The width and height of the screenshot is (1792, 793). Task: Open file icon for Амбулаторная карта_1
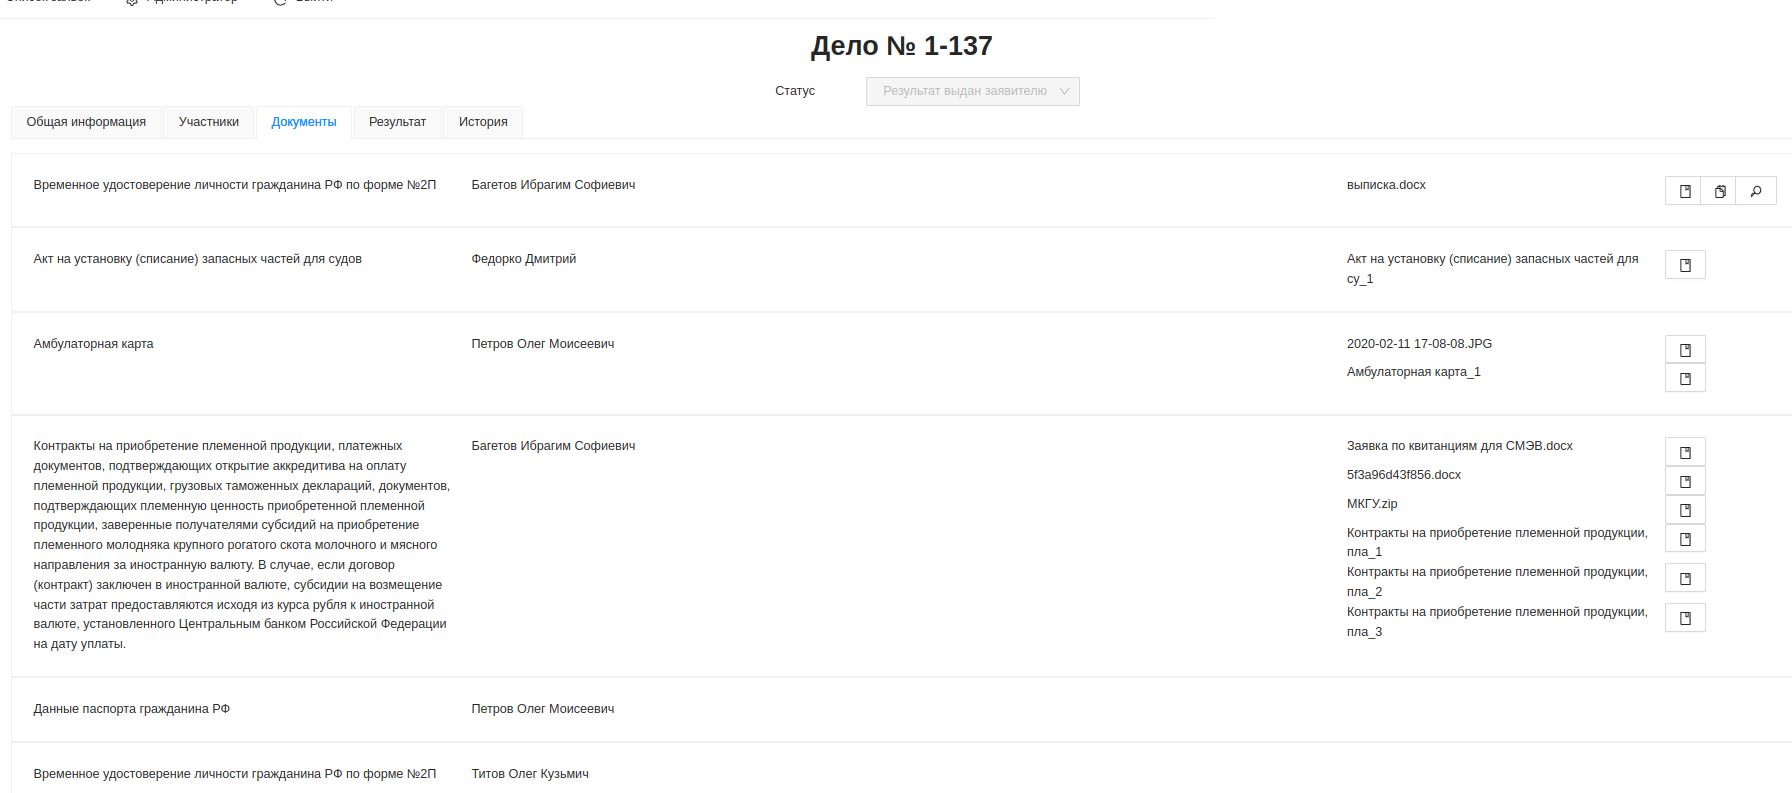click(1685, 378)
